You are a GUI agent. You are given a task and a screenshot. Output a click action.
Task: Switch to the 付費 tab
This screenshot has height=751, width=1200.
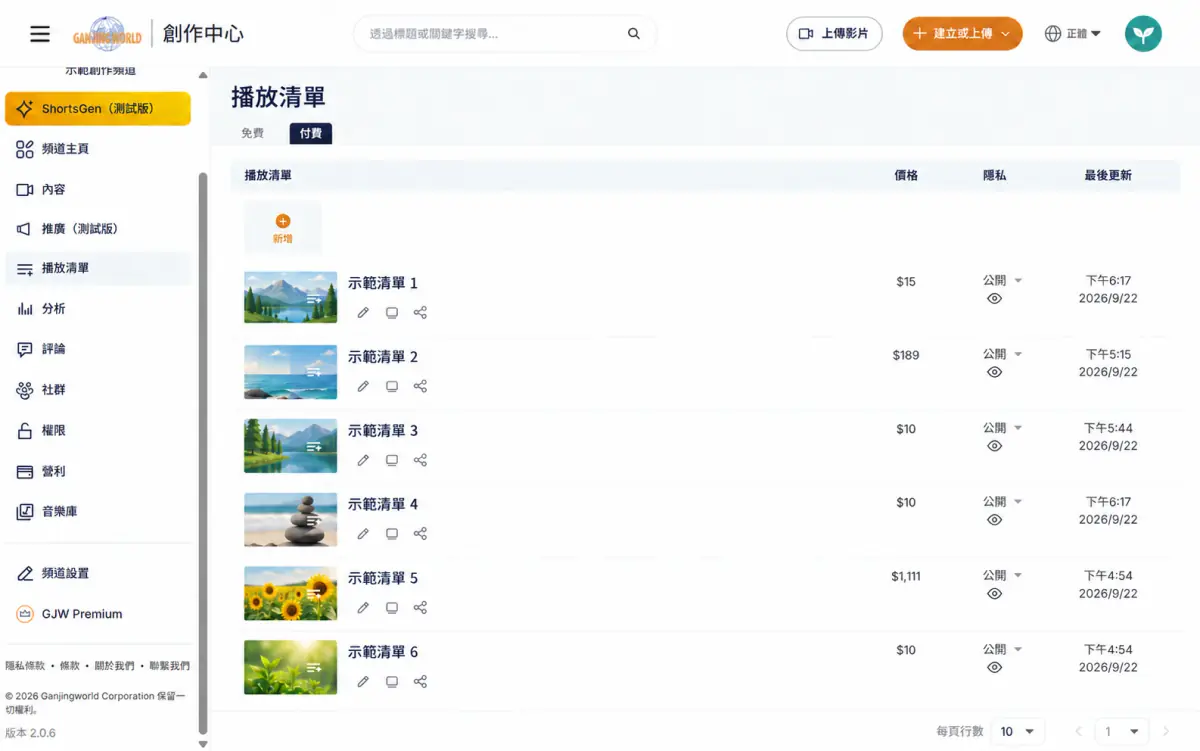(311, 133)
